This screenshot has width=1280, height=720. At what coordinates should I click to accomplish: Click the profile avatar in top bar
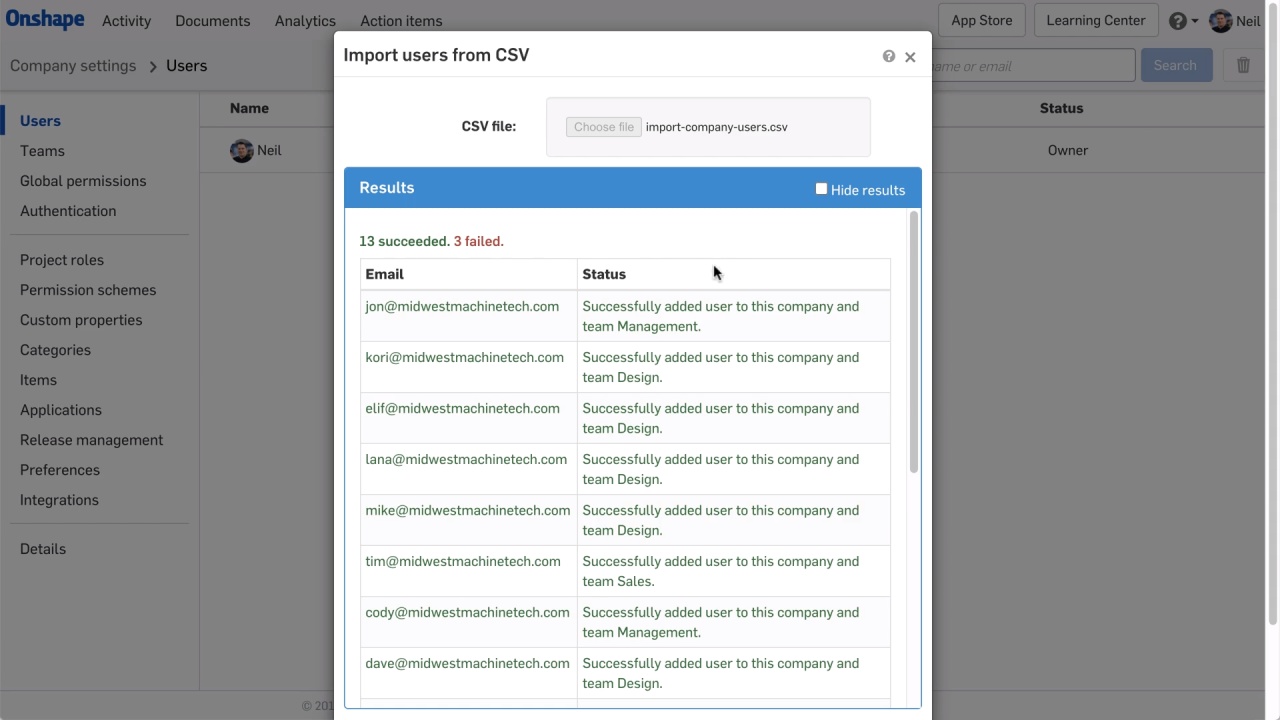(1220, 21)
